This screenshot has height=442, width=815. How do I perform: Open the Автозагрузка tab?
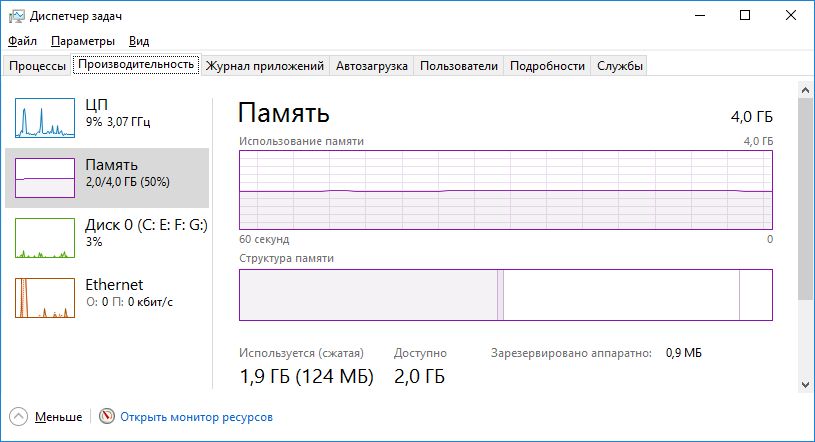coord(372,66)
